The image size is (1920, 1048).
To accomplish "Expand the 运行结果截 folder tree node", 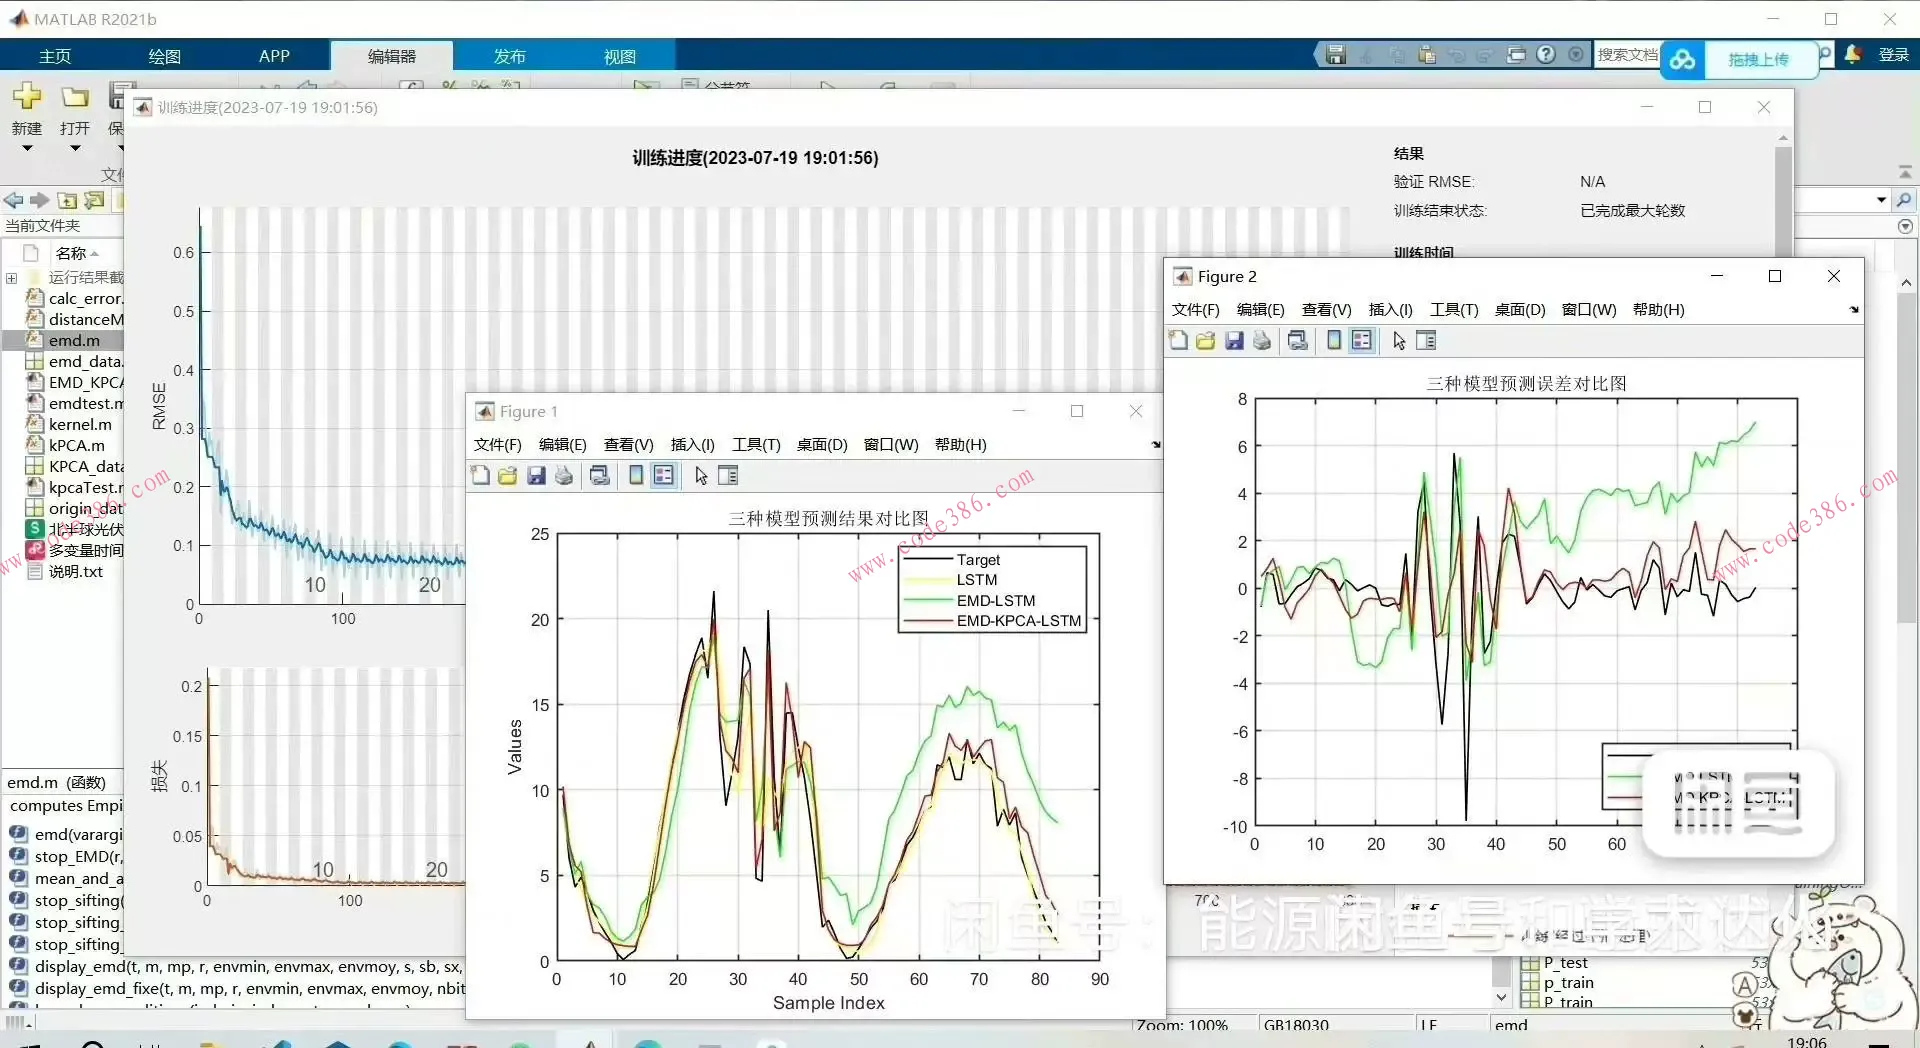I will tap(12, 278).
